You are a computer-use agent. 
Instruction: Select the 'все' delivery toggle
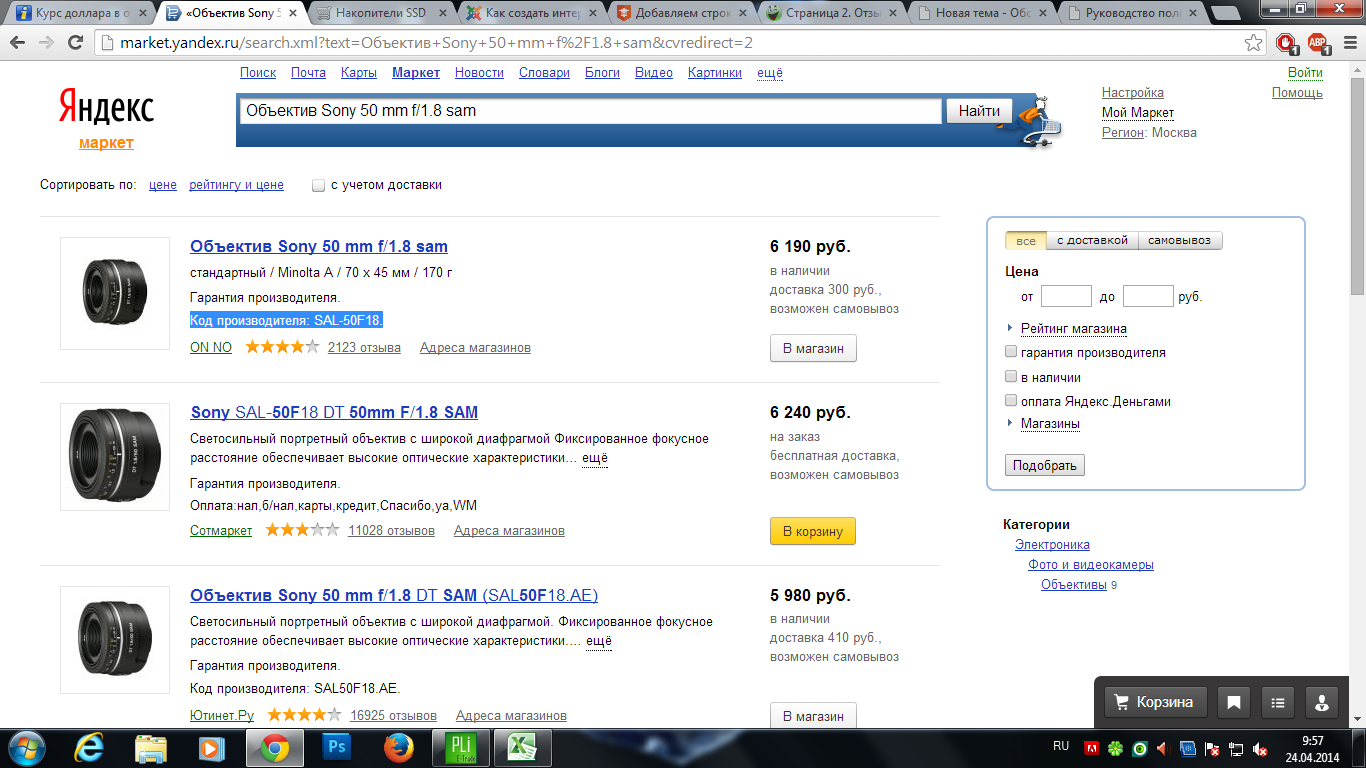tap(1026, 241)
